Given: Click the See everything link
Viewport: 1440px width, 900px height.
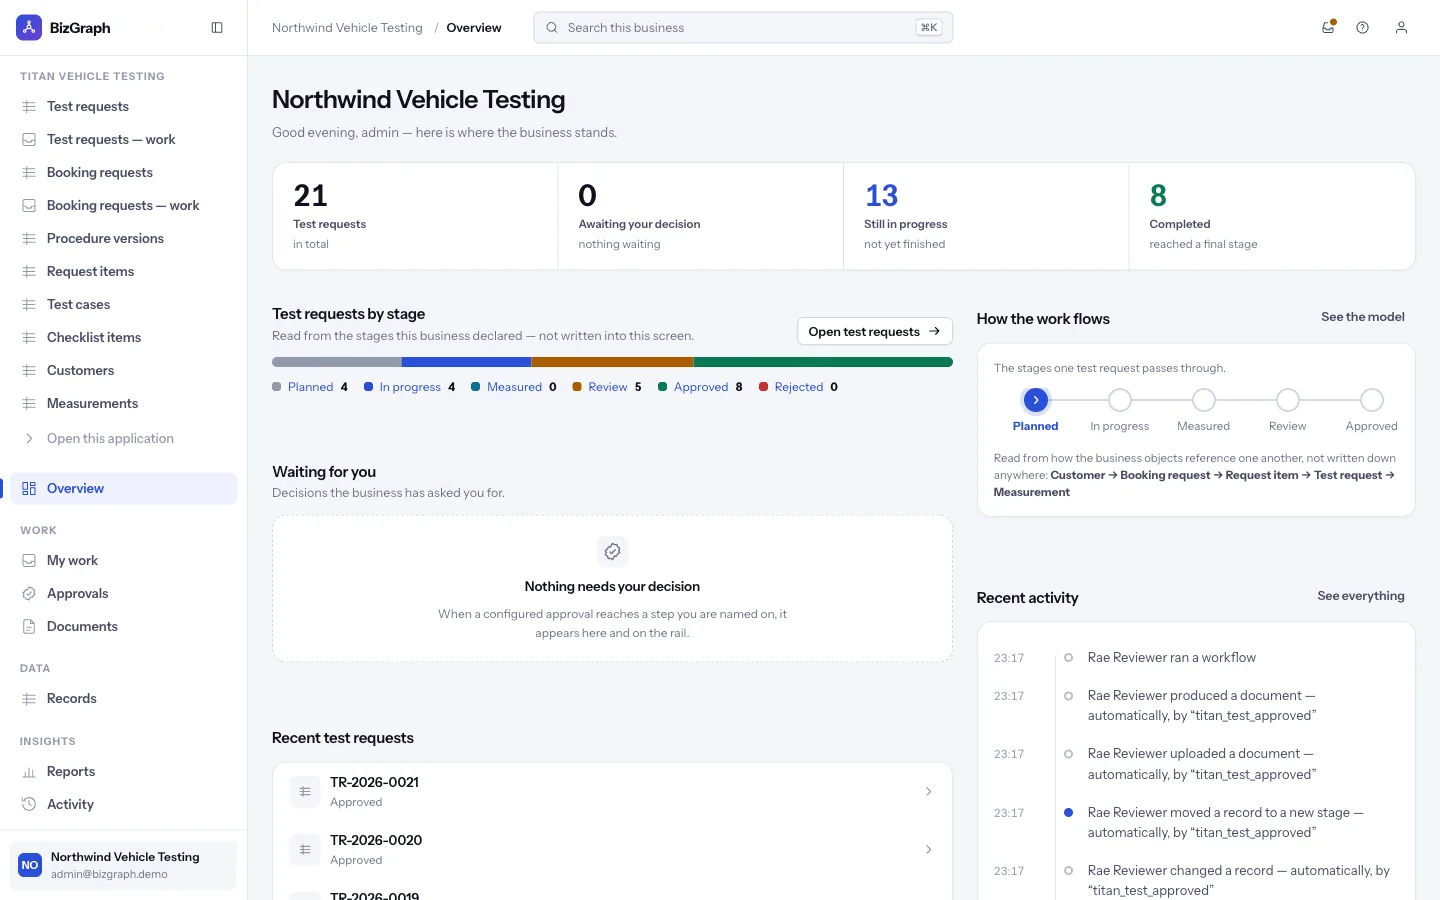Looking at the screenshot, I should pos(1361,596).
